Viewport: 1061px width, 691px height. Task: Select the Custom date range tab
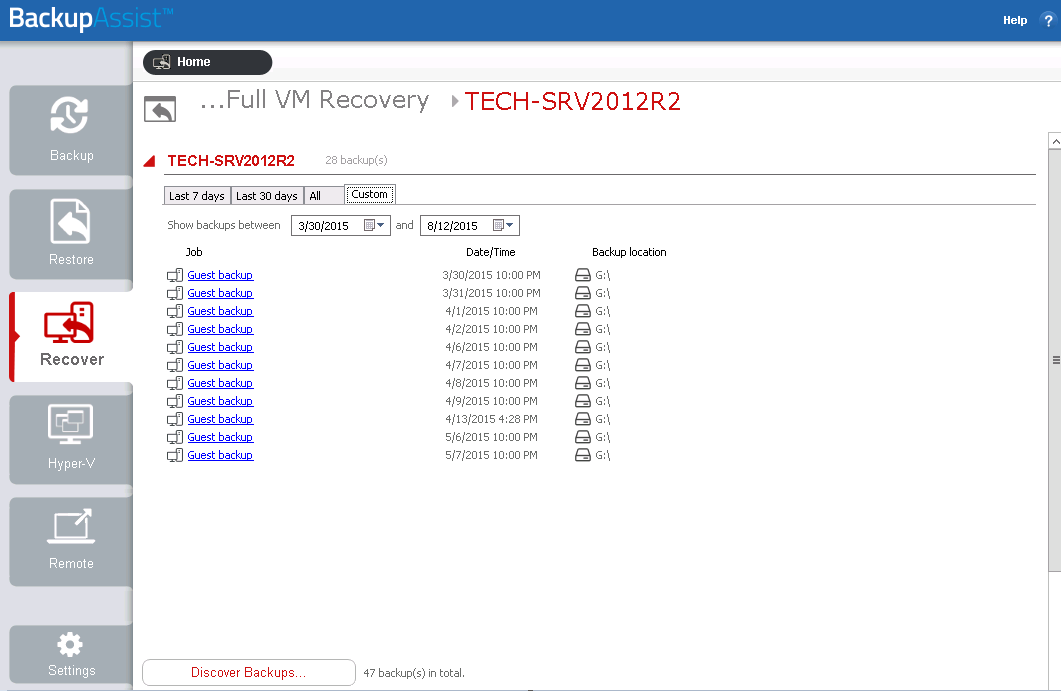[x=369, y=194]
